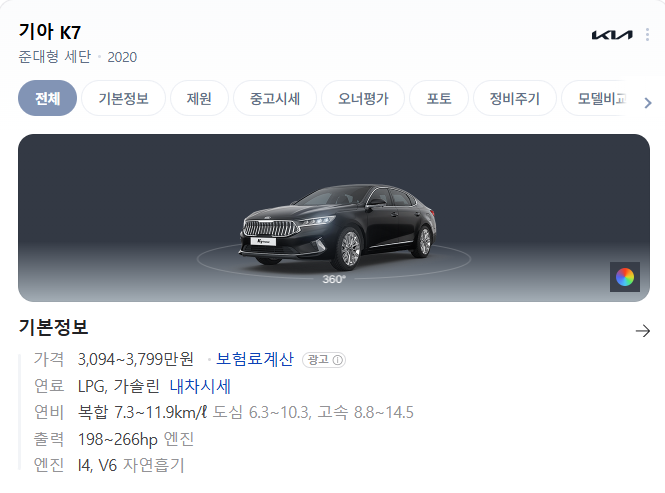Select the 전체 tab
This screenshot has height=493, width=665.
click(48, 98)
